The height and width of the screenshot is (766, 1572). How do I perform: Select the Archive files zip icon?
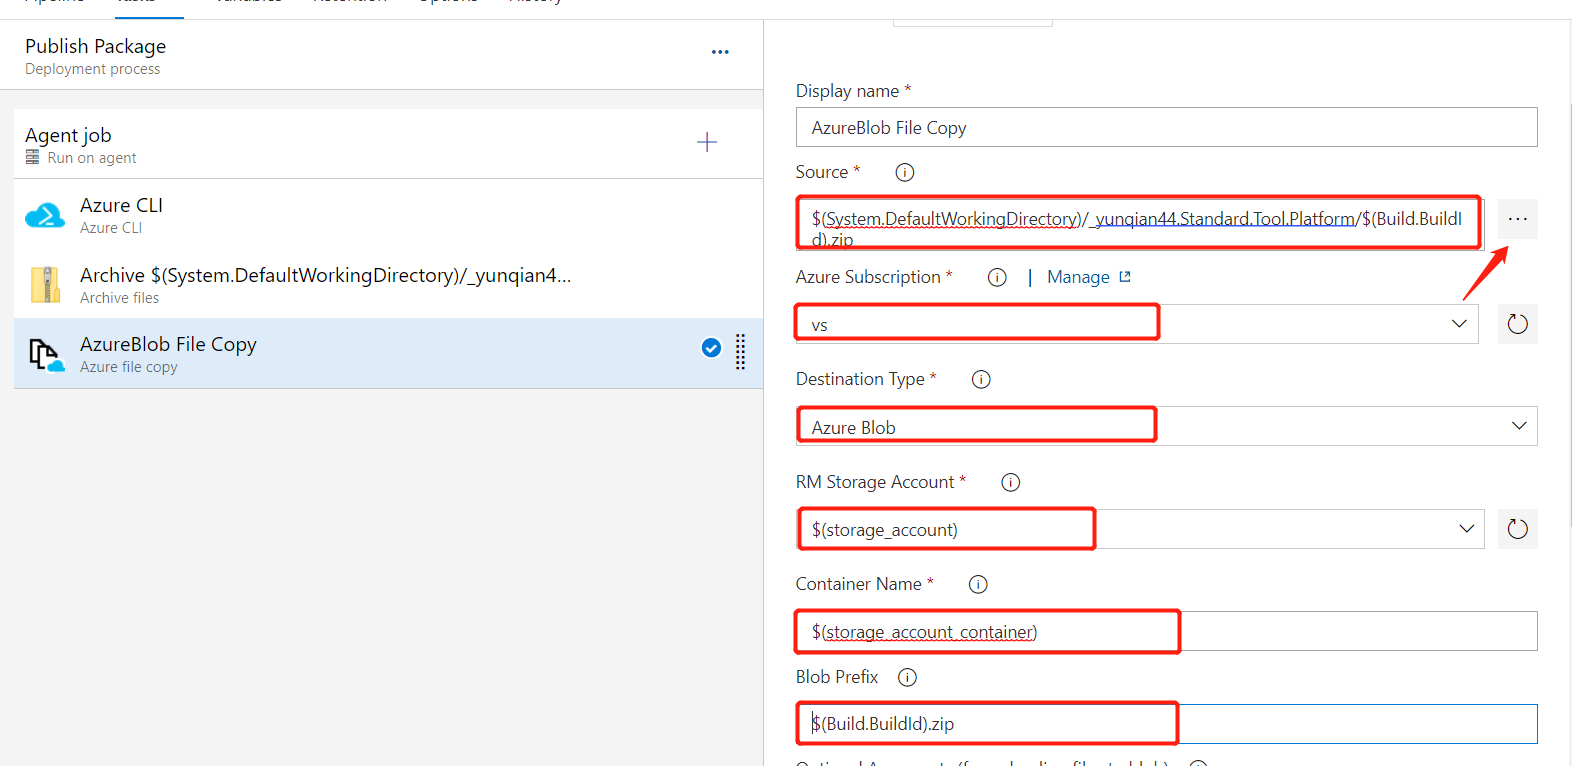click(45, 285)
